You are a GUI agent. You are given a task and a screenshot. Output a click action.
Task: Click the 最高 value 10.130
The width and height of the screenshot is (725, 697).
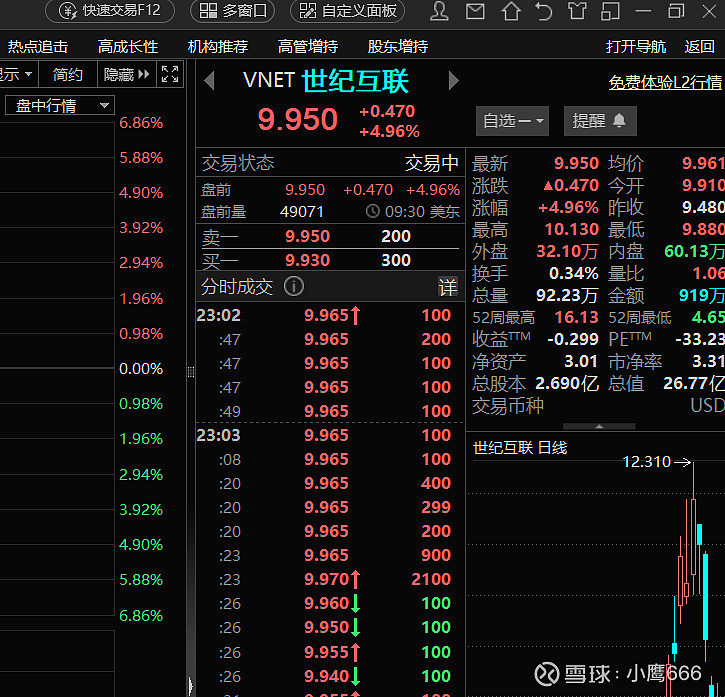point(571,229)
